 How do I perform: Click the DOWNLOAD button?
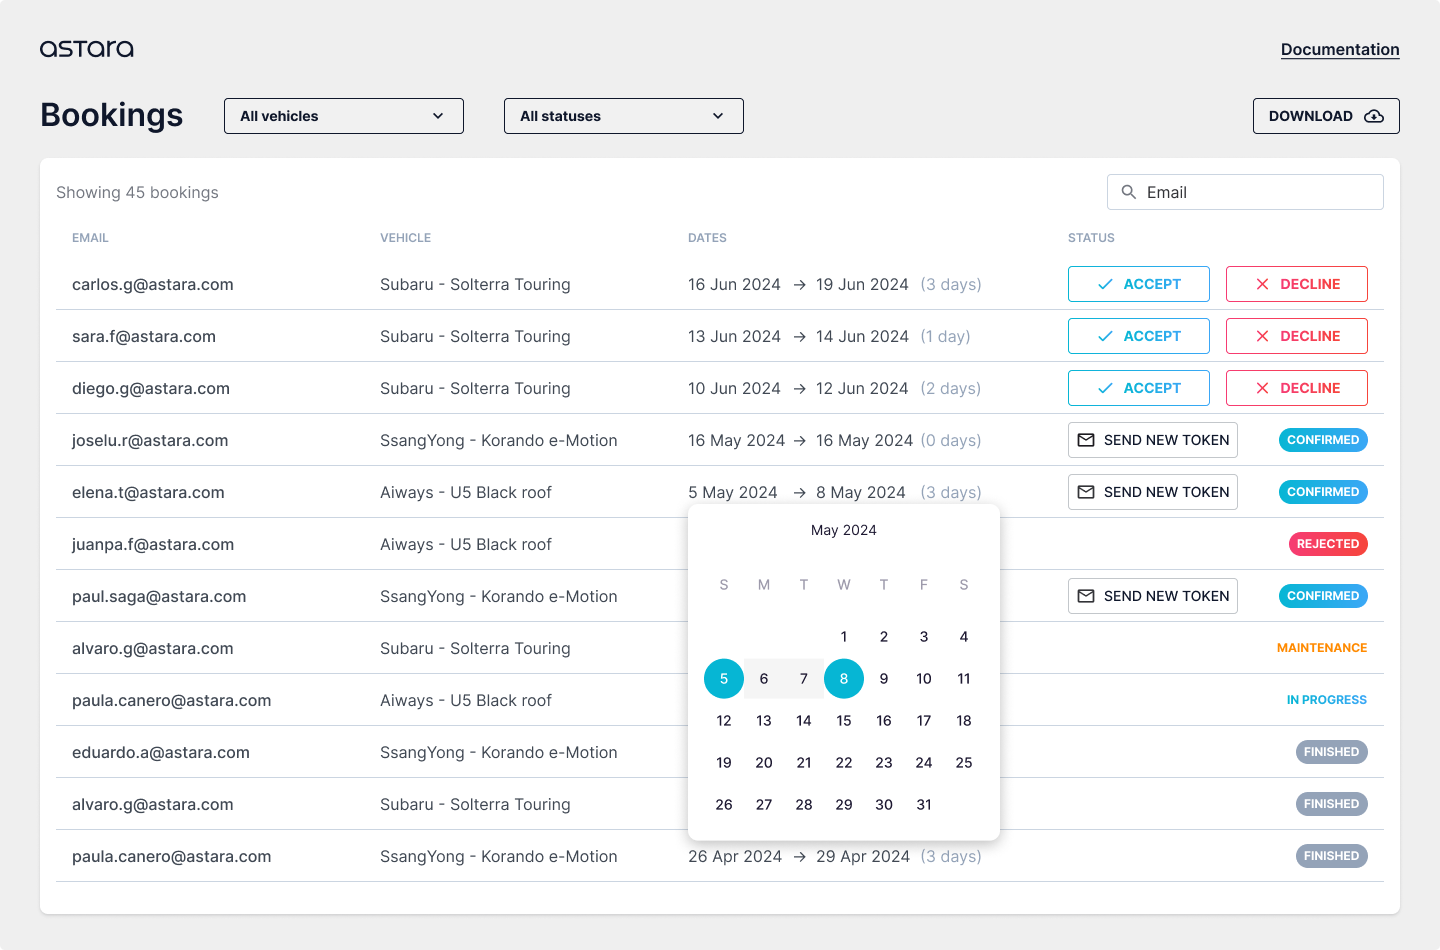click(1326, 116)
